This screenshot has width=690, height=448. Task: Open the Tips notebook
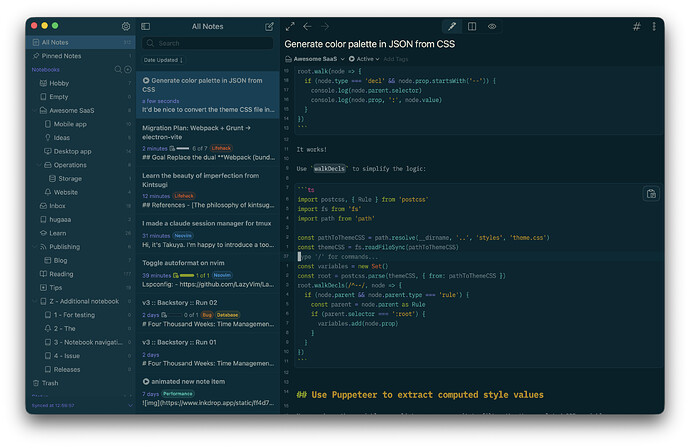(81, 288)
